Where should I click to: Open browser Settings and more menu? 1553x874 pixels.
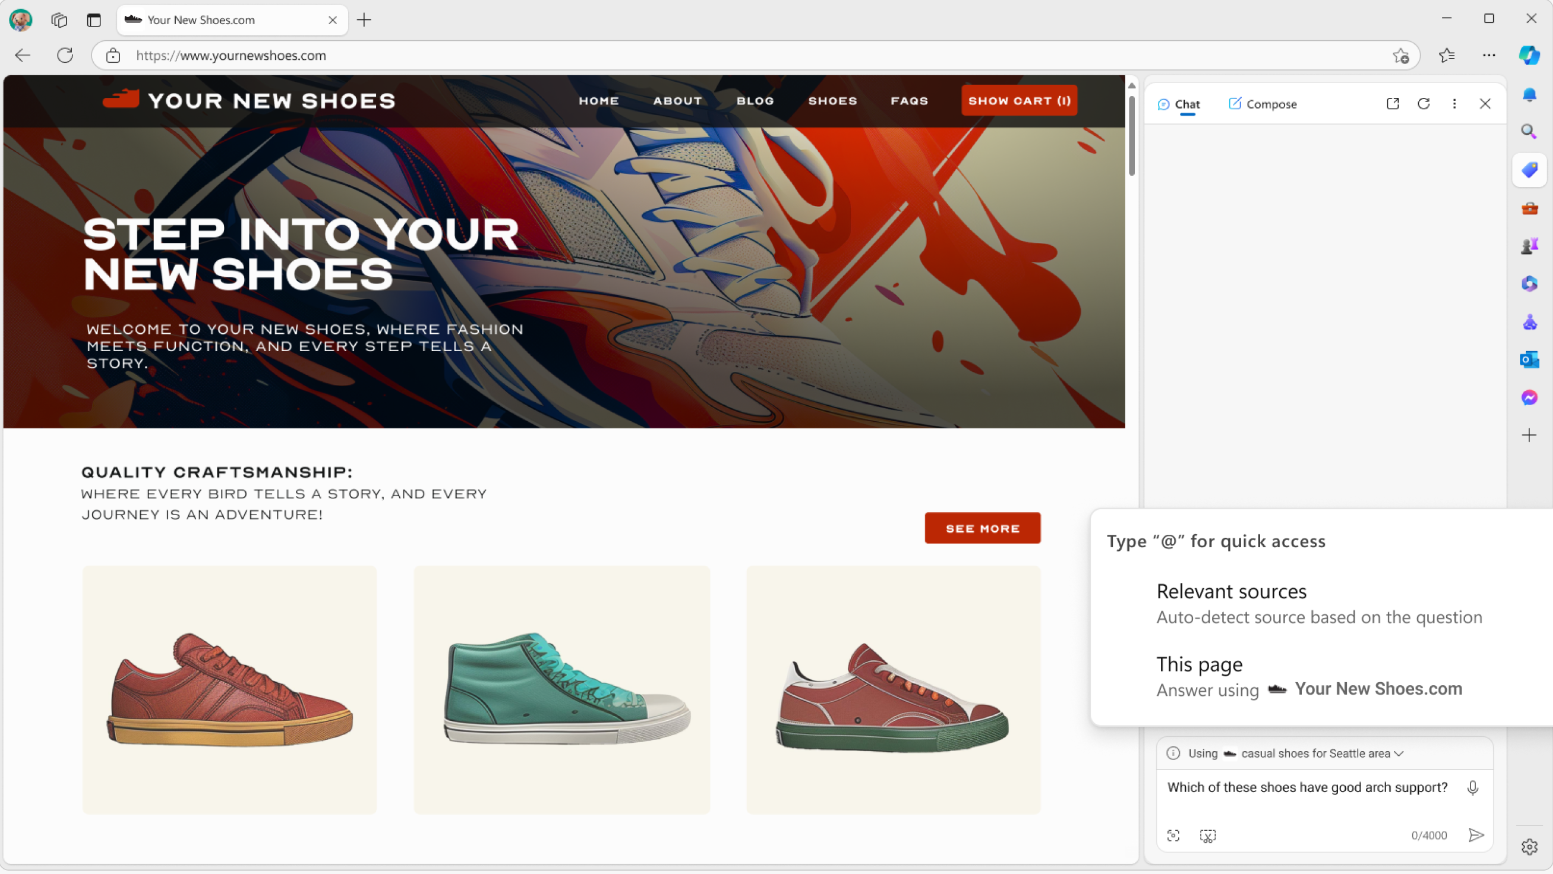pos(1489,55)
